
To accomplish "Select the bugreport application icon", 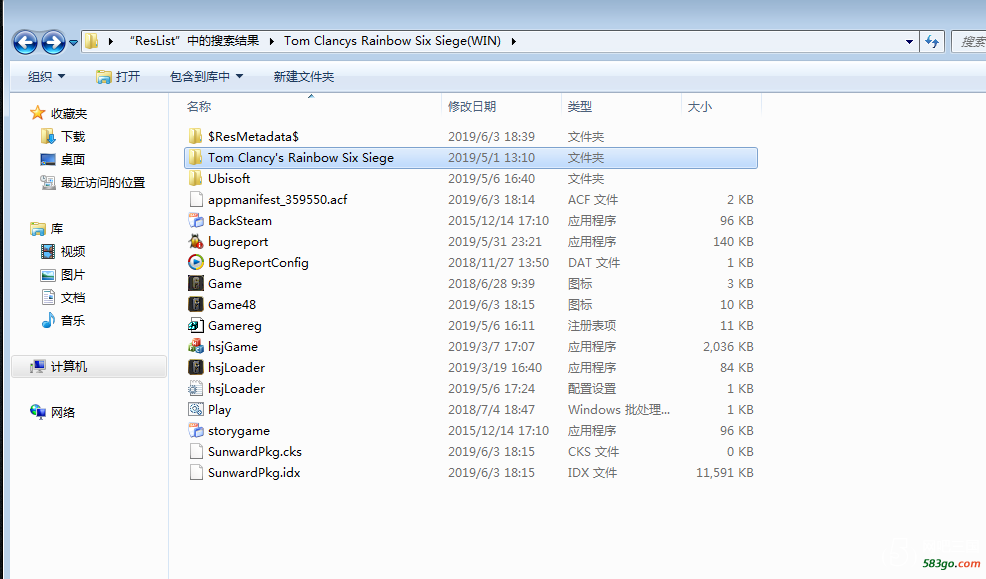I will coord(196,241).
